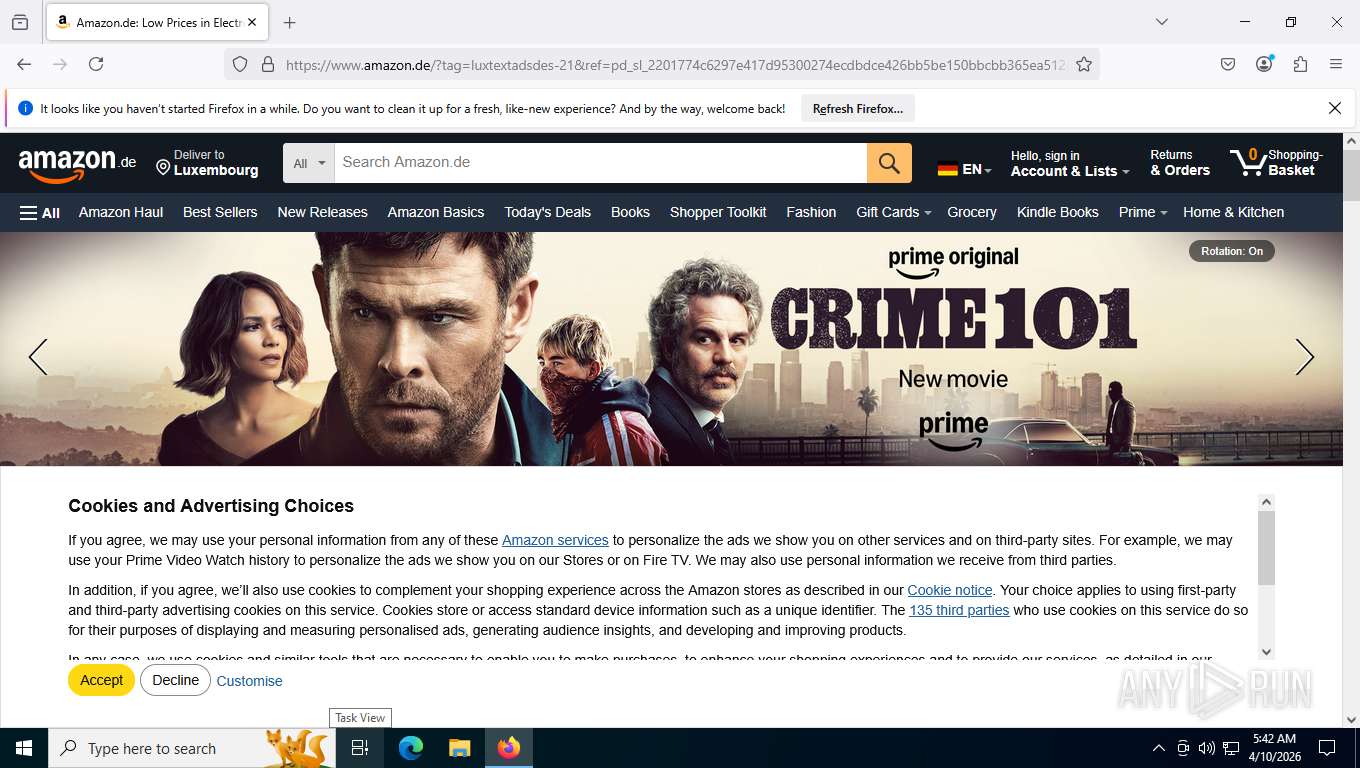Open Shopper Toolkit
The image size is (1360, 768).
718,212
